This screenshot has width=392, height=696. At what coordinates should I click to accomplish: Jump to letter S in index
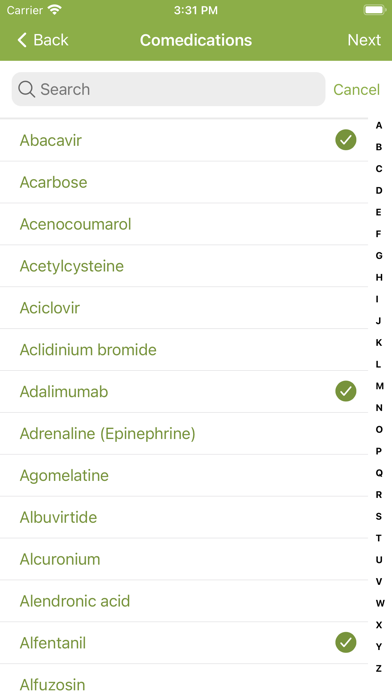coord(379,516)
